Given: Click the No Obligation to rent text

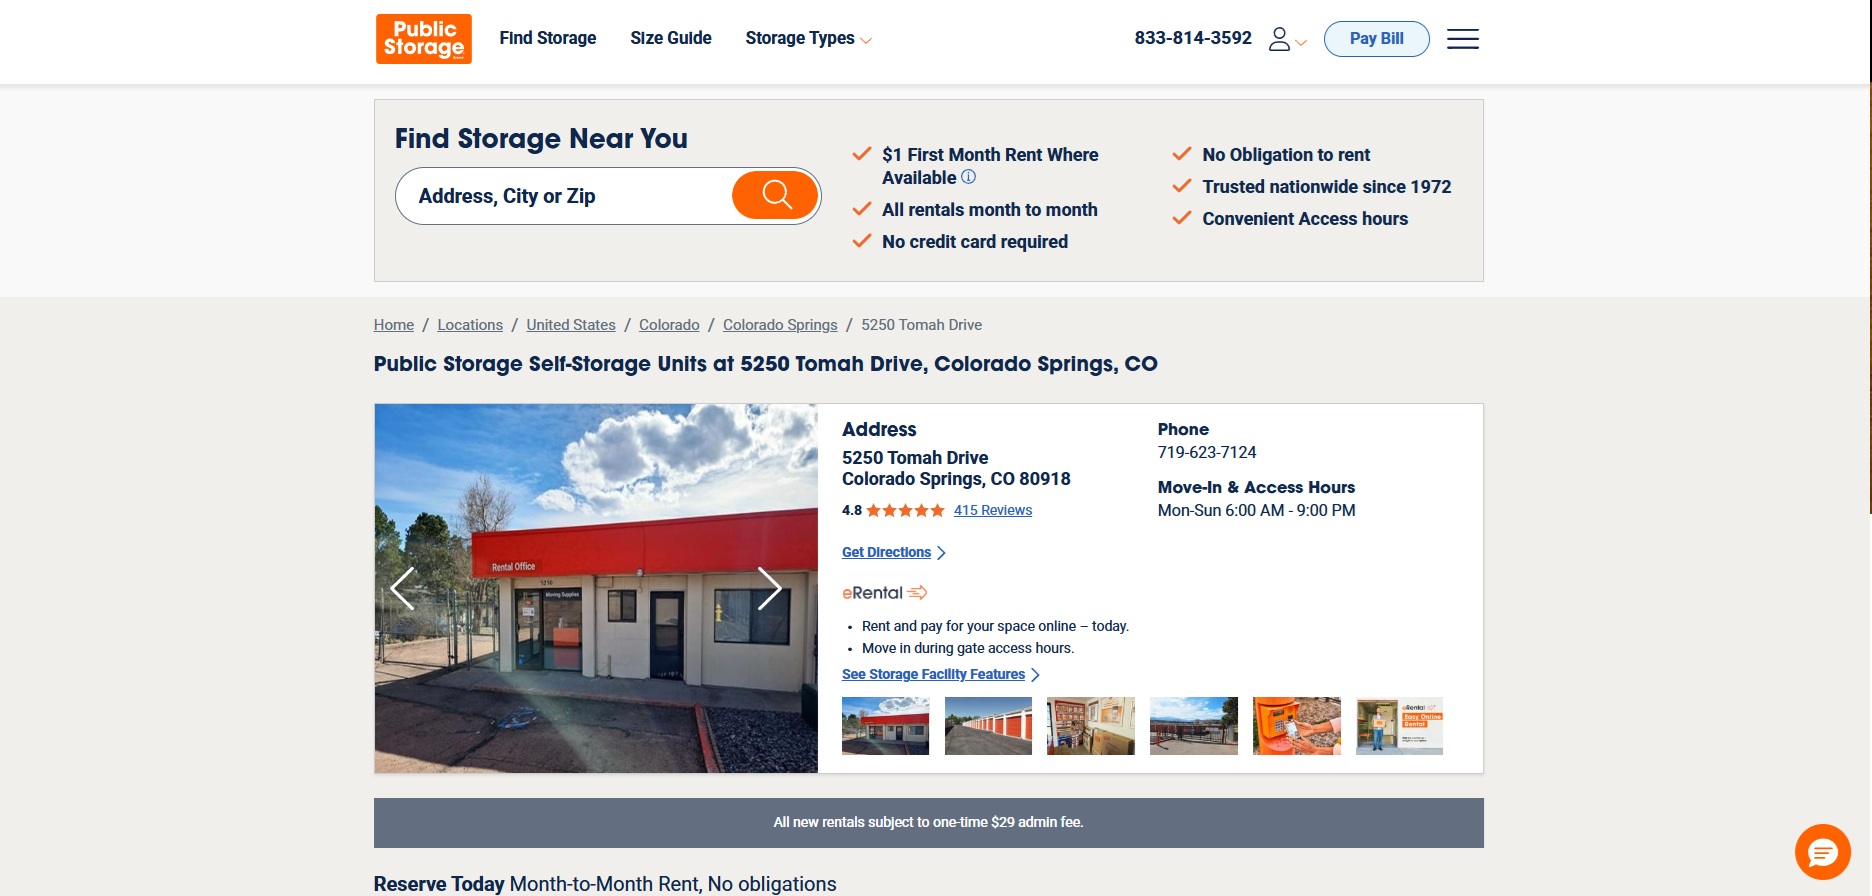Looking at the screenshot, I should 1286,155.
